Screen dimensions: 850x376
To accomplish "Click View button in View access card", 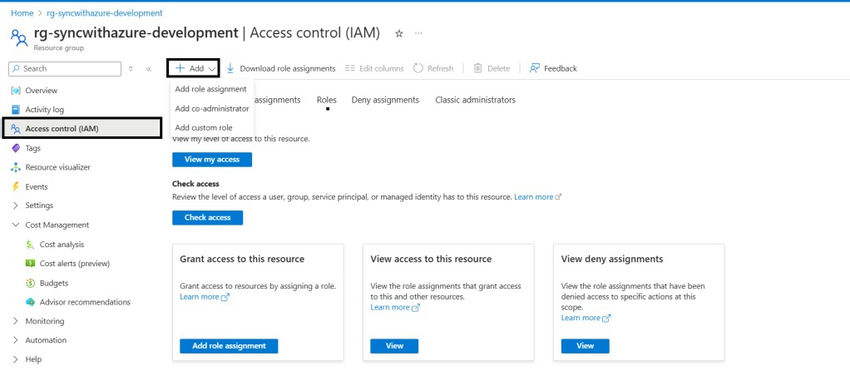I will pos(394,346).
